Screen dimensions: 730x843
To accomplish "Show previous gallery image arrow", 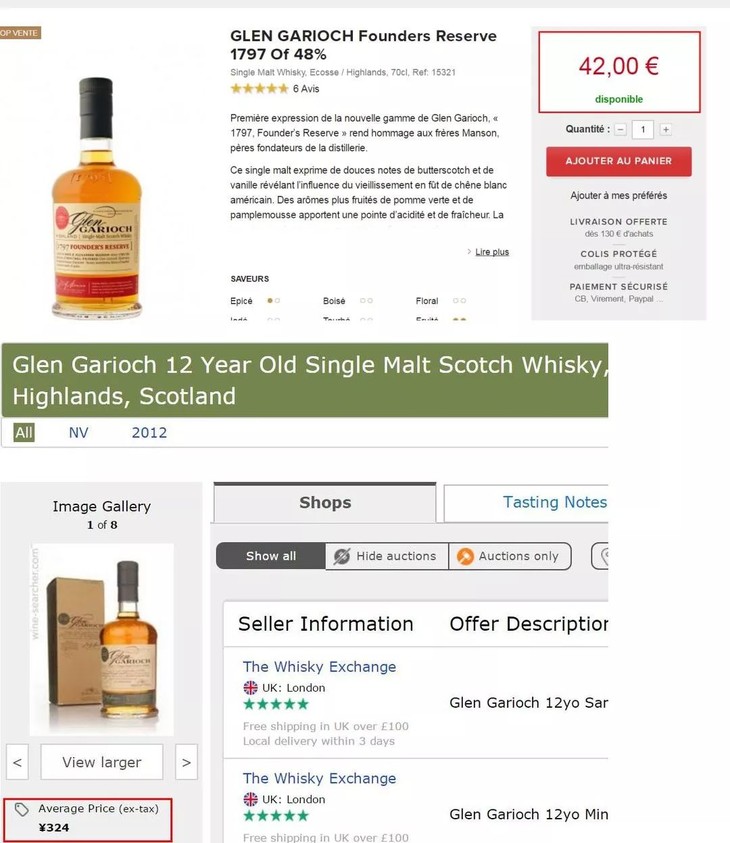I will [17, 762].
